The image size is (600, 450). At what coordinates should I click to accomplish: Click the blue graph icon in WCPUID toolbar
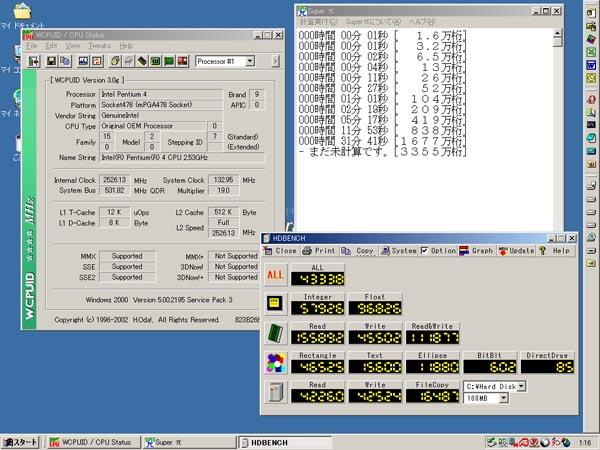83,61
